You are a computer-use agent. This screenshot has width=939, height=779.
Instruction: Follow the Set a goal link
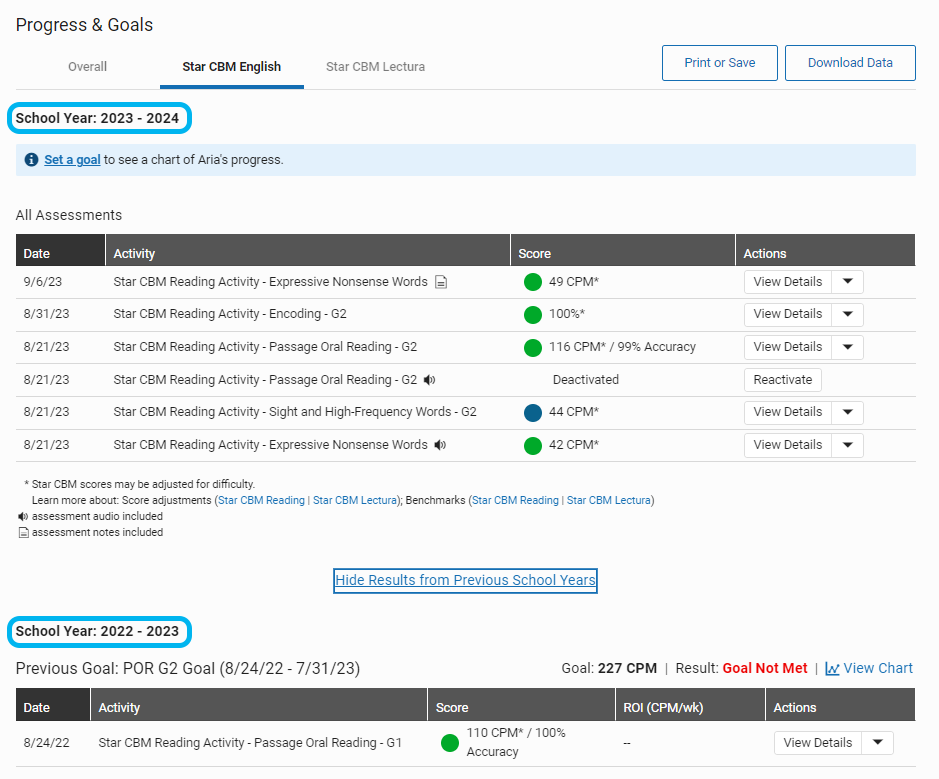pyautogui.click(x=72, y=160)
